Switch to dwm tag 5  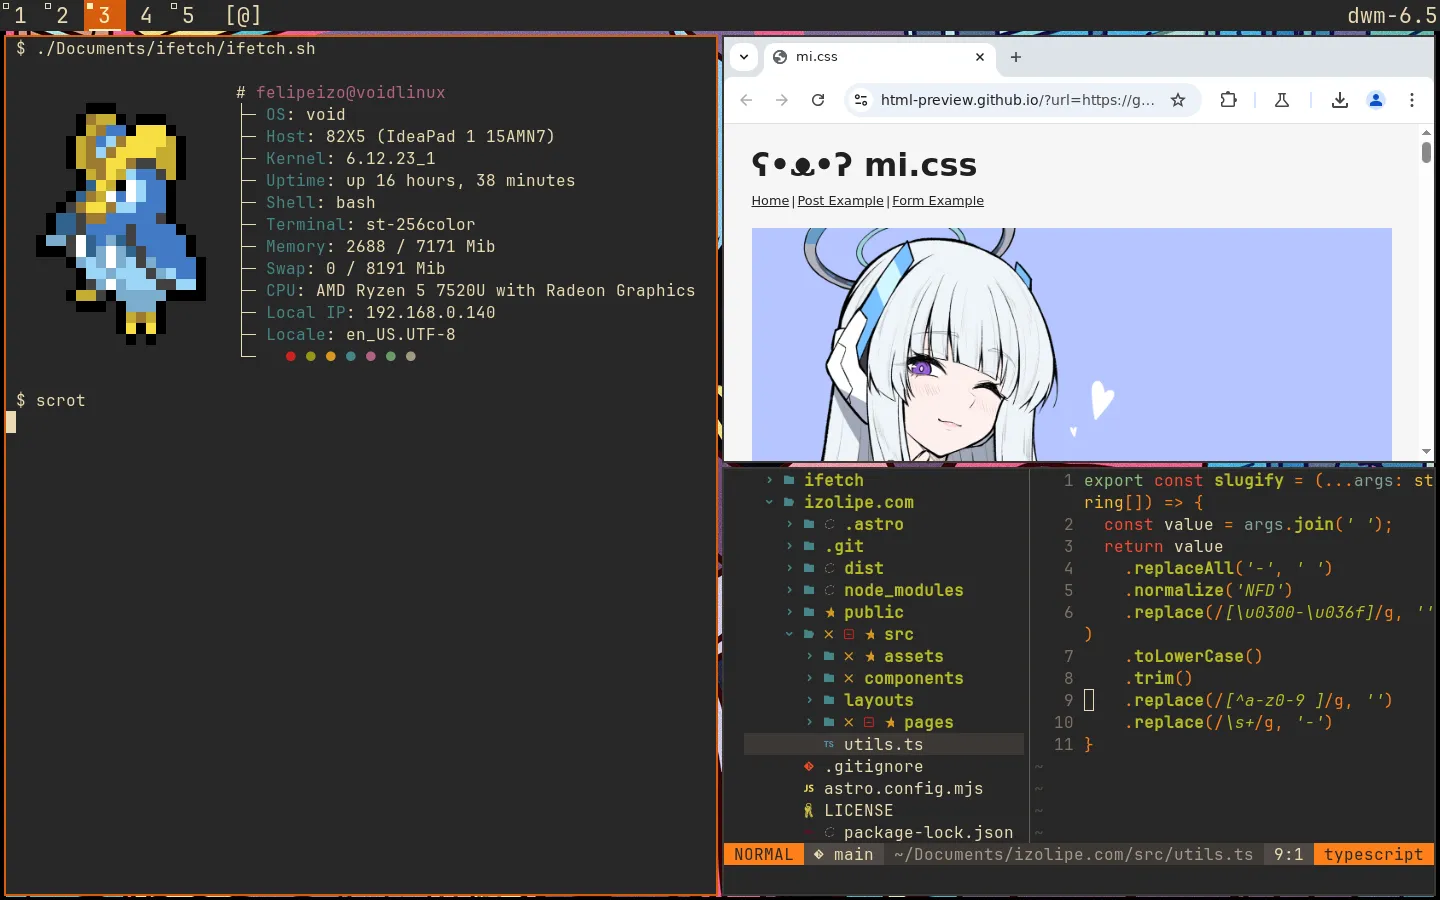click(186, 15)
